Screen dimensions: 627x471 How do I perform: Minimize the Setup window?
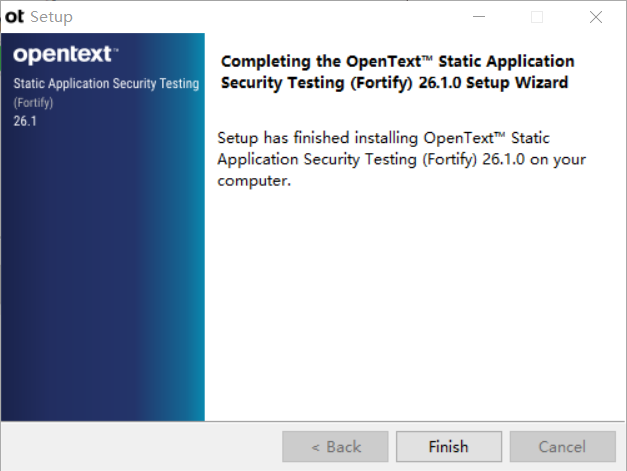[479, 17]
